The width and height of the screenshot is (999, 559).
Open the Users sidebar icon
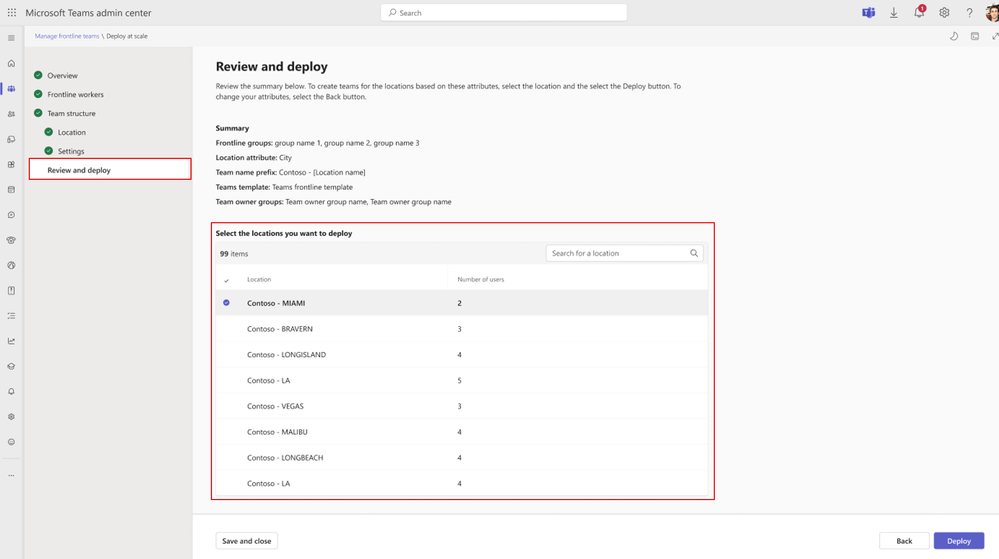[11, 114]
